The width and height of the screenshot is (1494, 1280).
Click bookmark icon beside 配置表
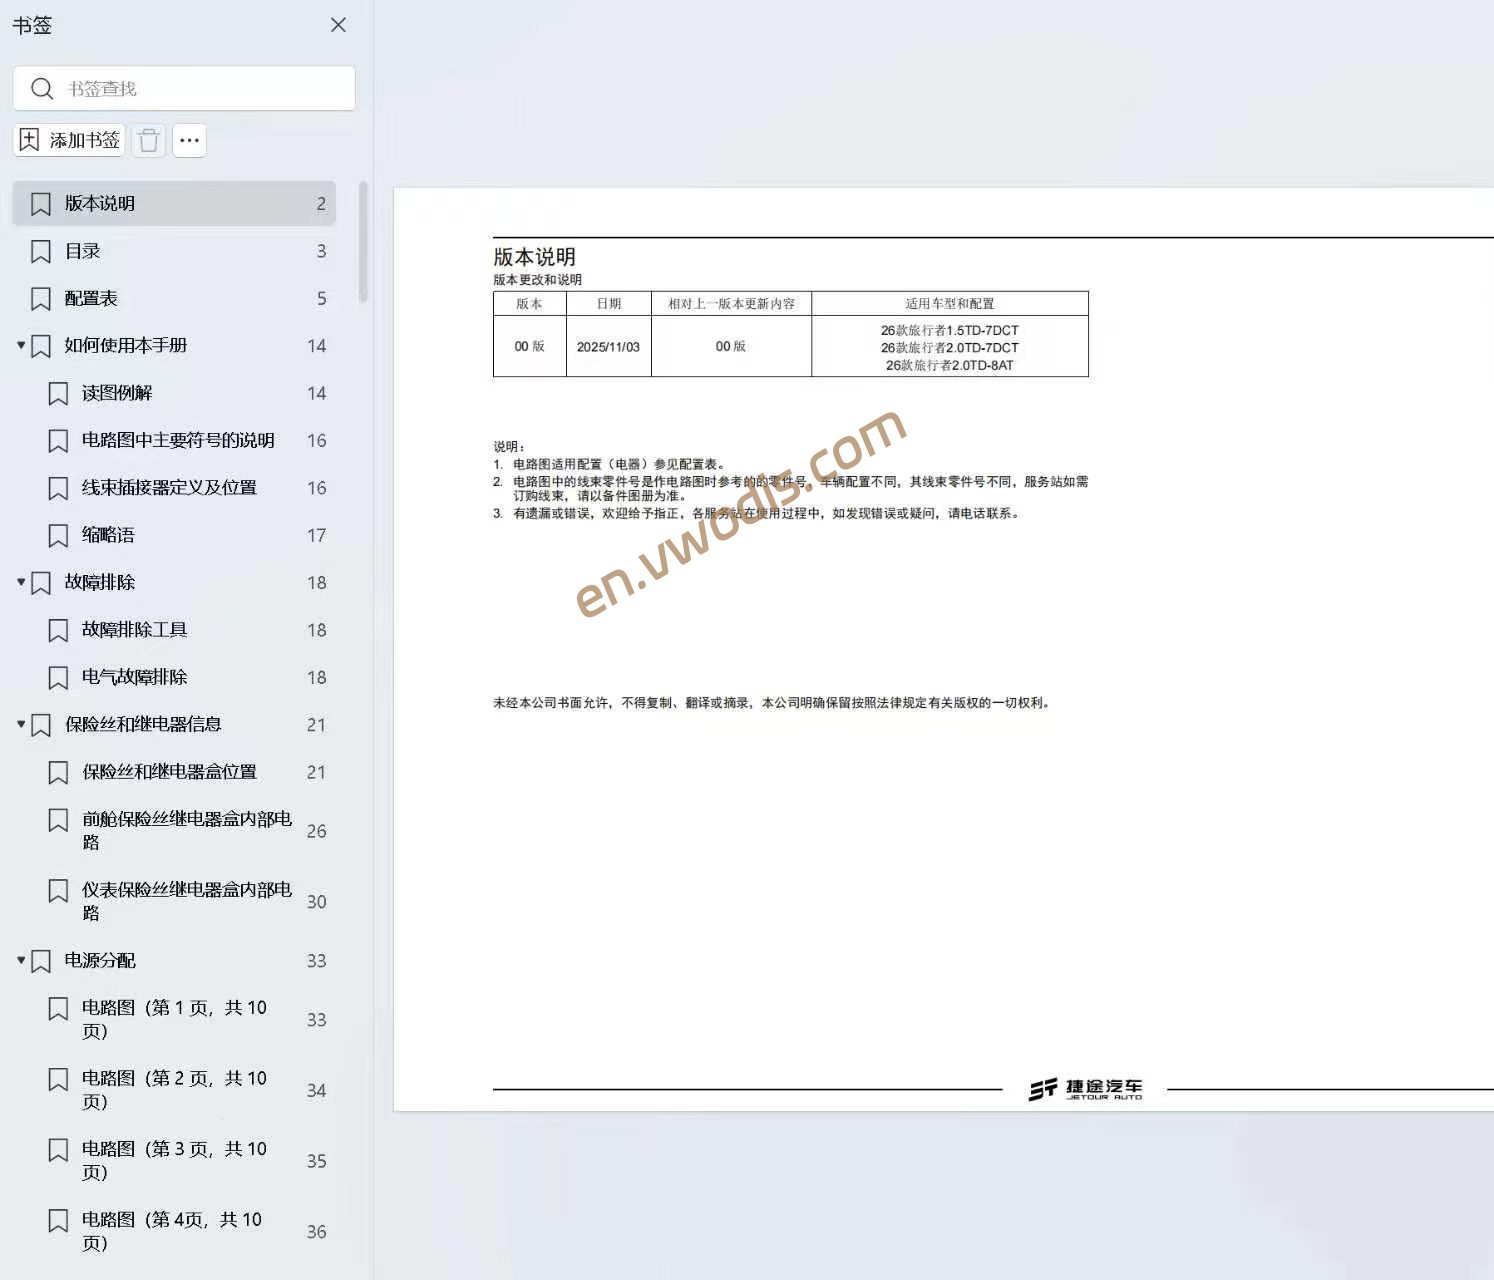click(41, 299)
